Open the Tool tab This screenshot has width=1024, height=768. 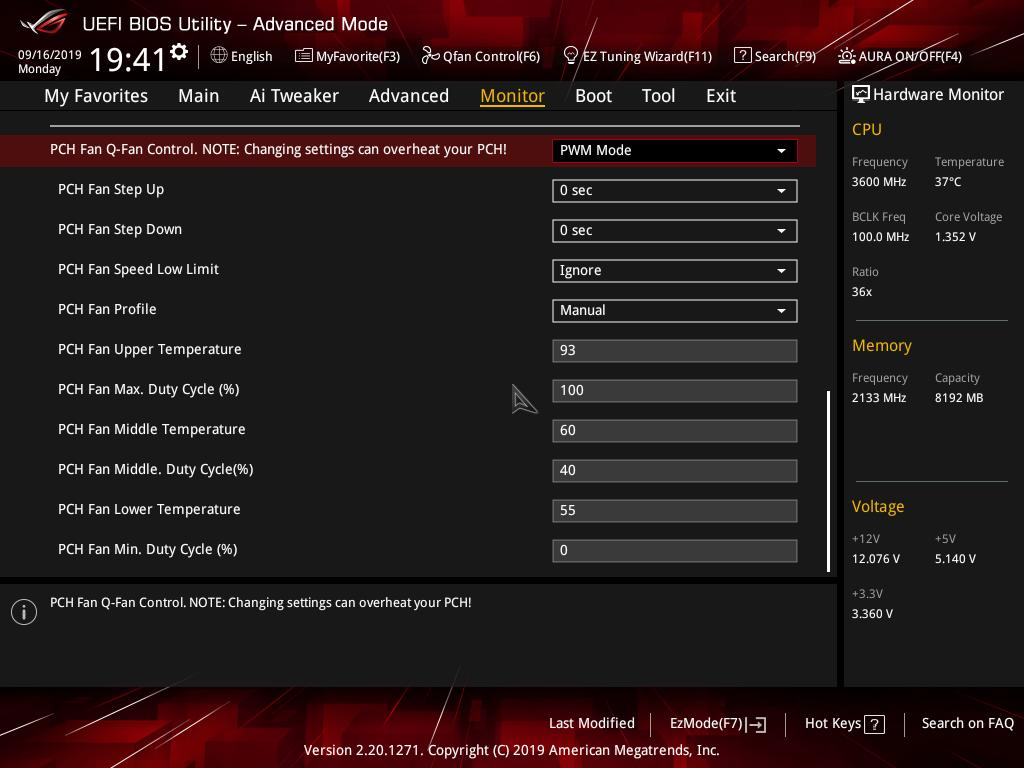tap(658, 96)
